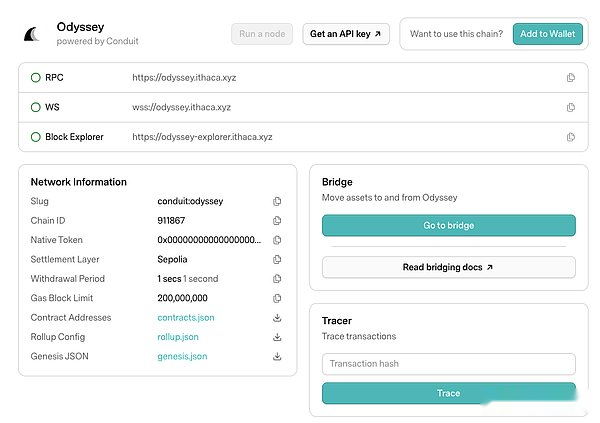The height and width of the screenshot is (423, 600).
Task: Click Add to Wallet button
Action: [x=547, y=34]
